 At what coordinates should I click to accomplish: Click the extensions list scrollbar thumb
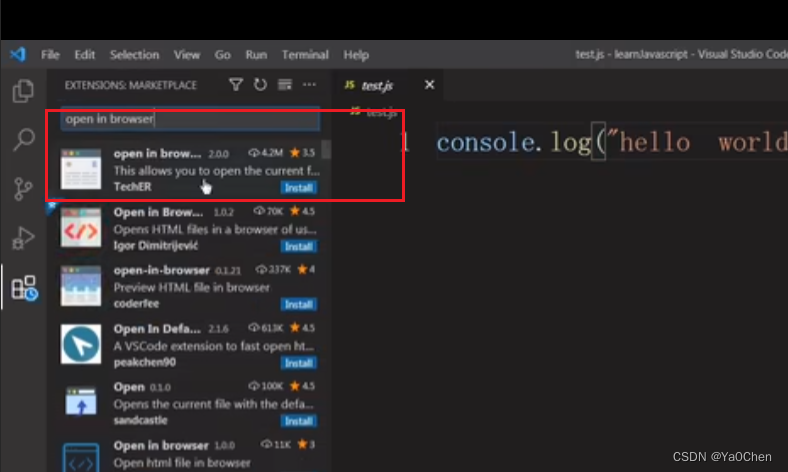tap(326, 149)
